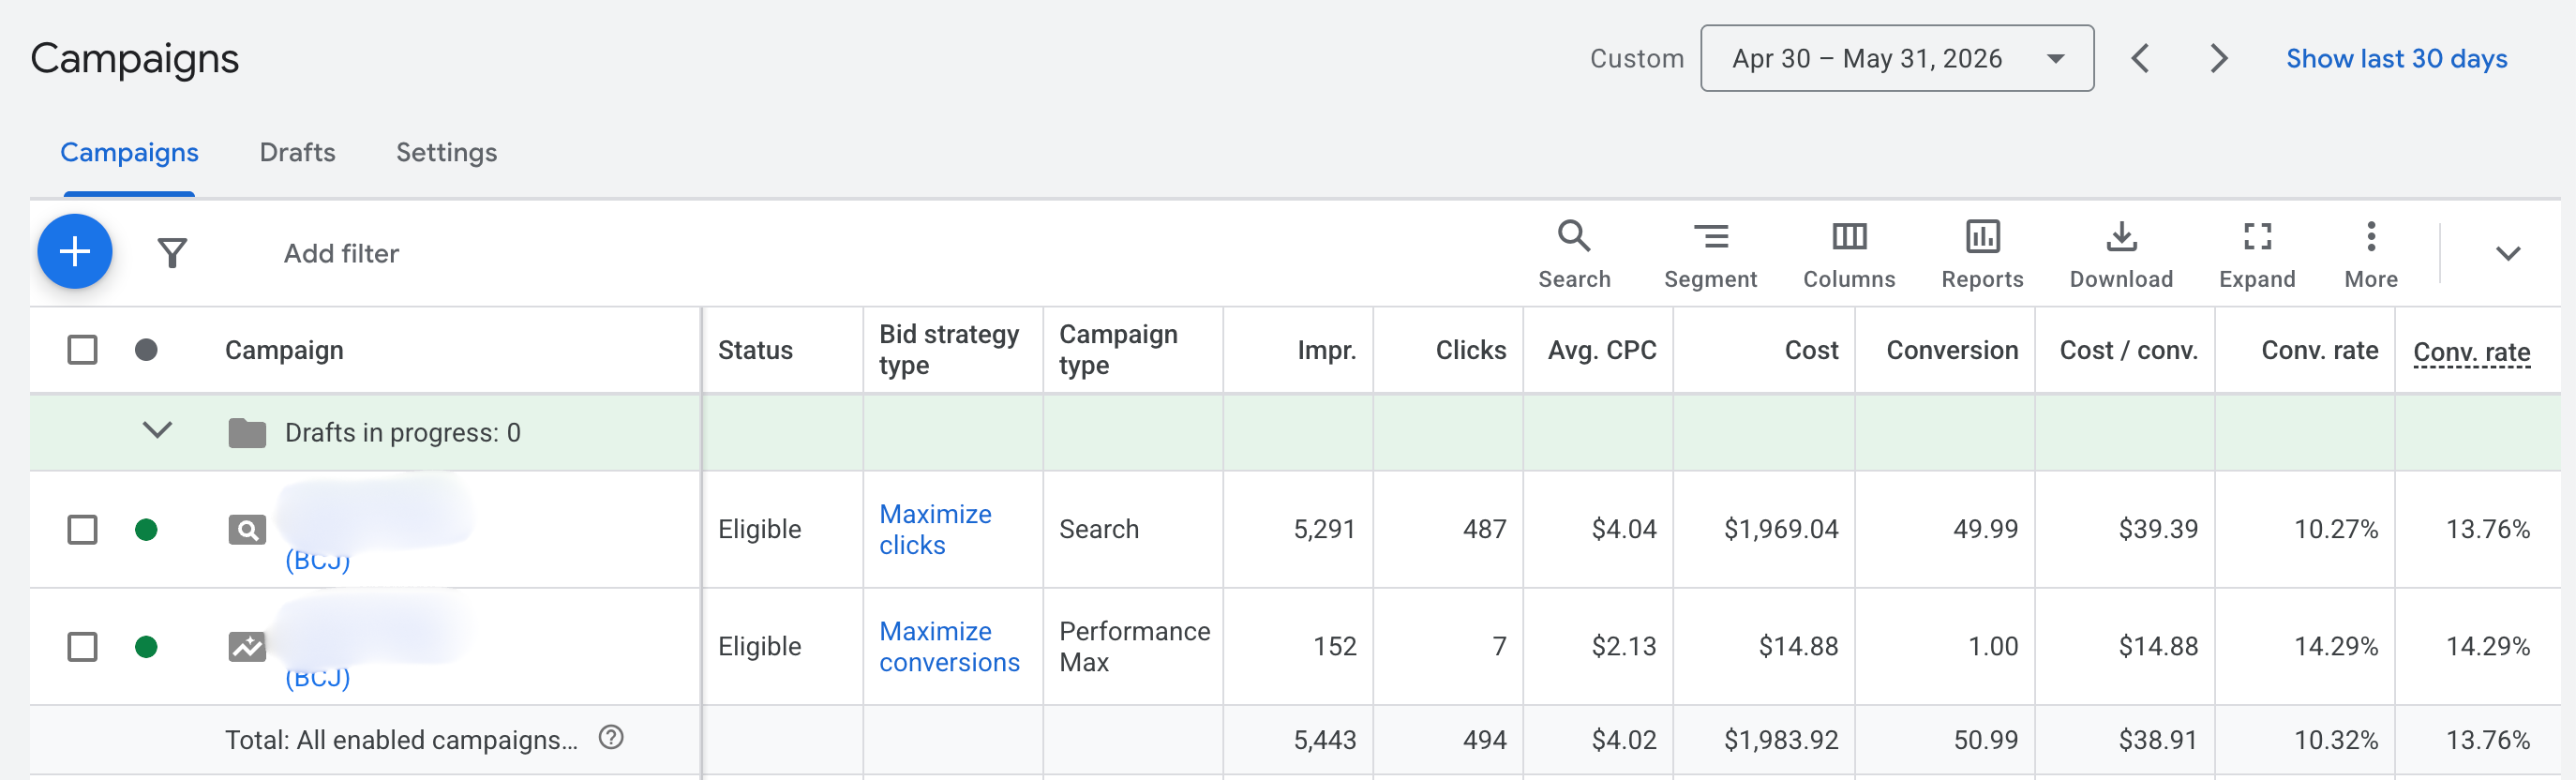Switch to the Drafts tab
Image resolution: width=2576 pixels, height=780 pixels.
[297, 152]
